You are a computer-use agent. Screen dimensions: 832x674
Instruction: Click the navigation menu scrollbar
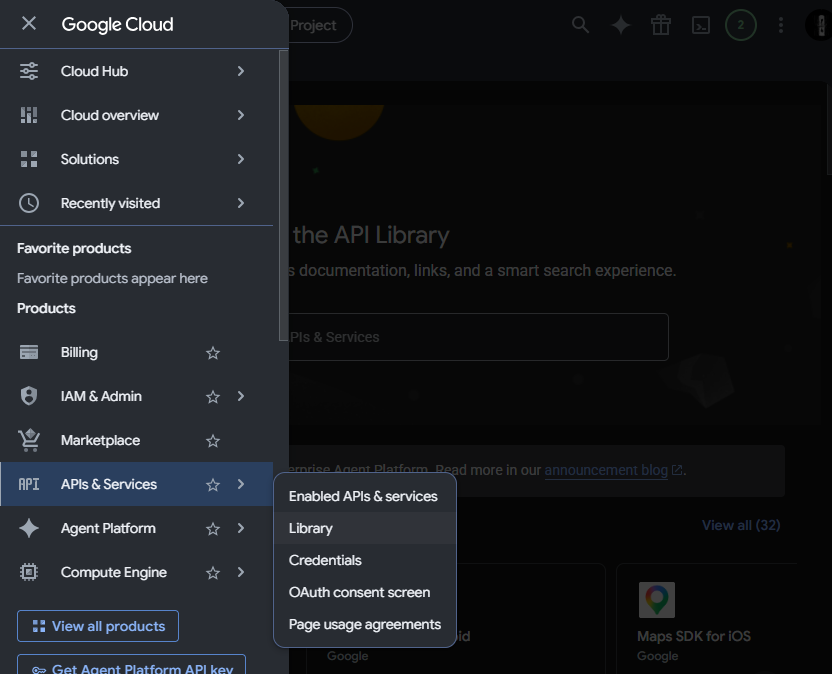pyautogui.click(x=283, y=196)
